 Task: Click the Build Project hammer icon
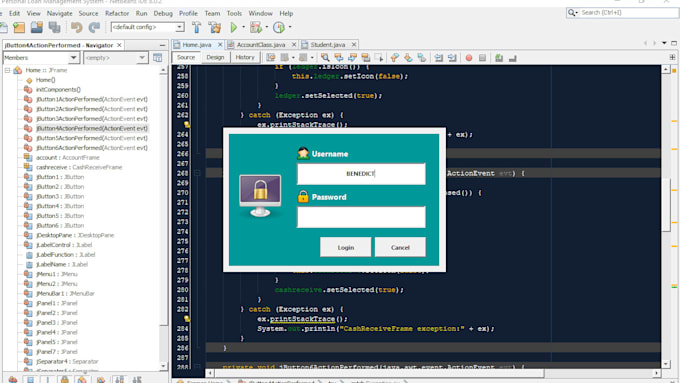click(x=196, y=27)
